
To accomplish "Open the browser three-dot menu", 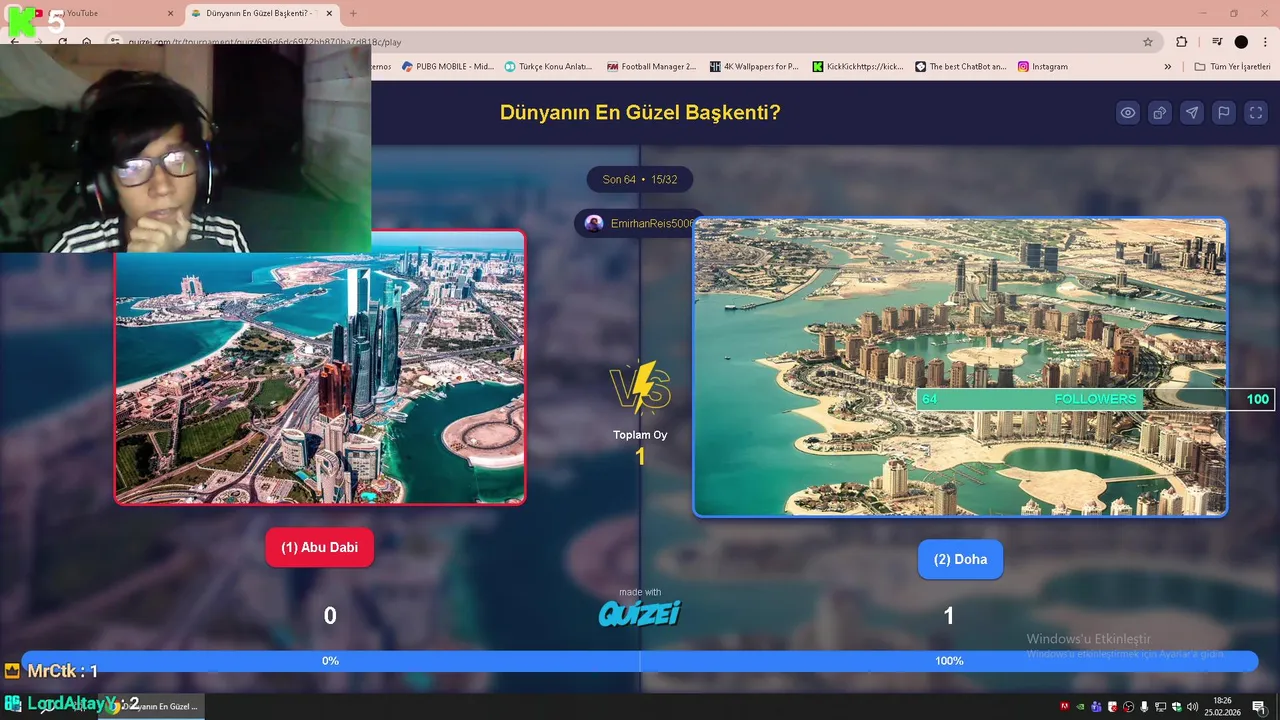I will coord(1265,42).
